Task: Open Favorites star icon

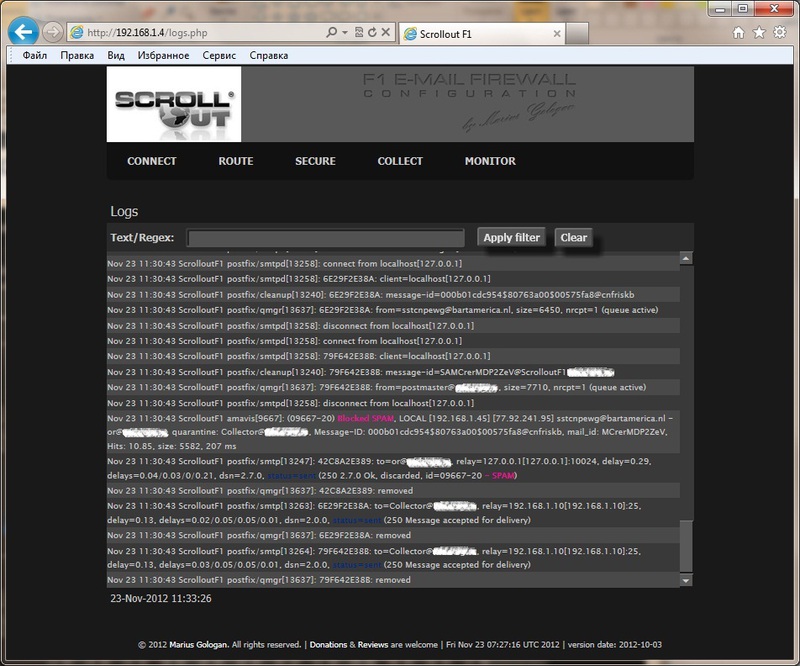Action: 759,33
